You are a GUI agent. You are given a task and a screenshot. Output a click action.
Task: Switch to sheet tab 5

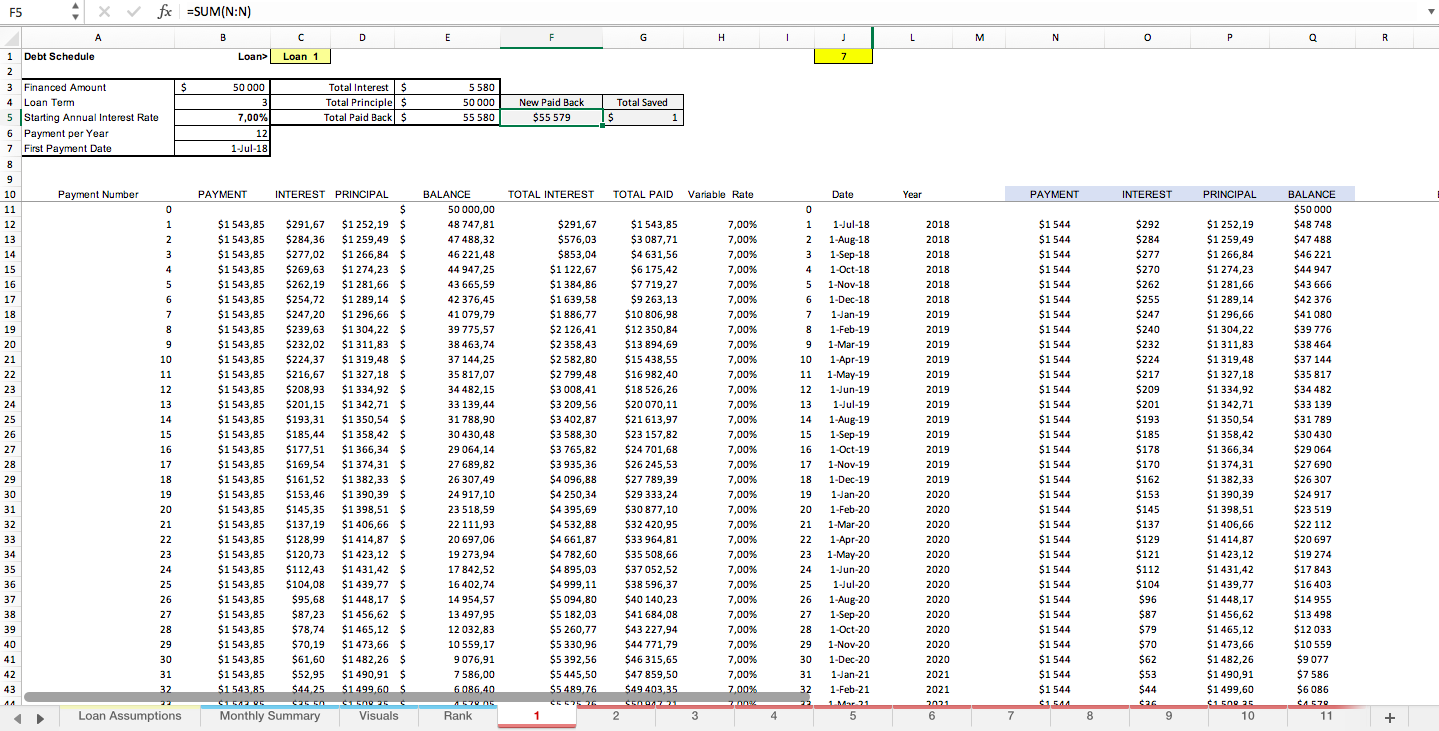(852, 716)
